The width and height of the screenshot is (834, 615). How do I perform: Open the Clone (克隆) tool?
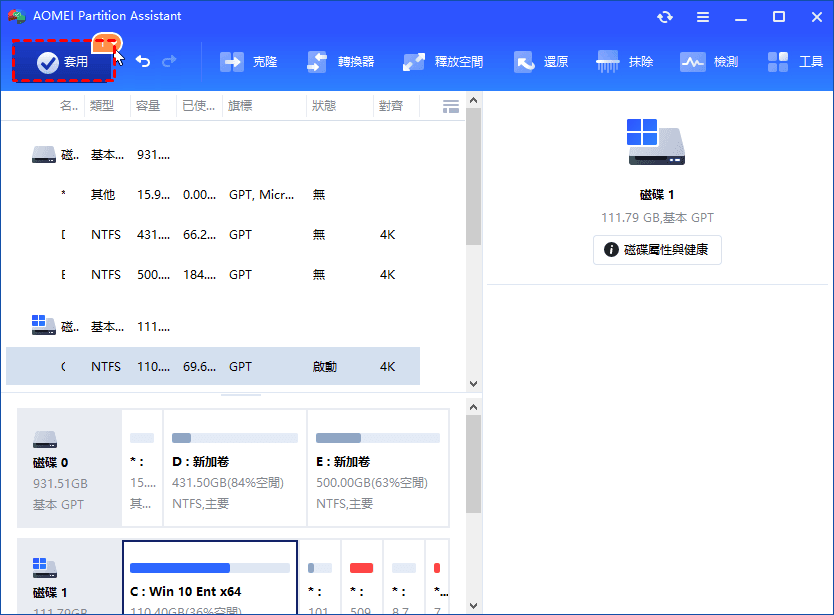tap(249, 62)
